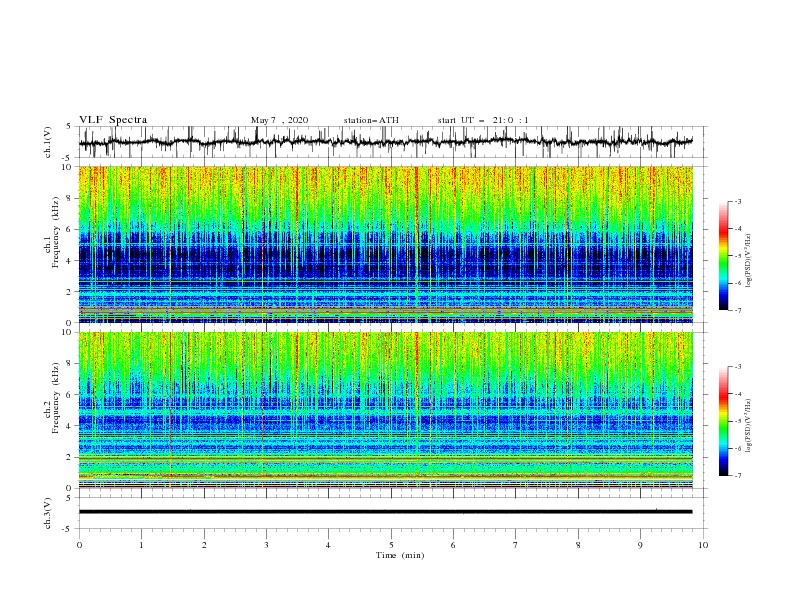Click the "-3" label on ch.1 color bar
Viewport: 792px width, 612px height.
tap(737, 201)
